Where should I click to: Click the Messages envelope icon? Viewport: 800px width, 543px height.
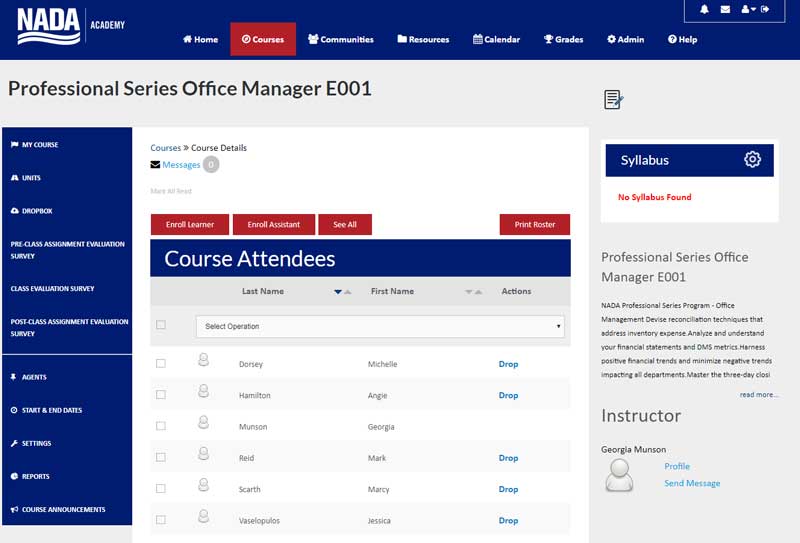pyautogui.click(x=155, y=164)
